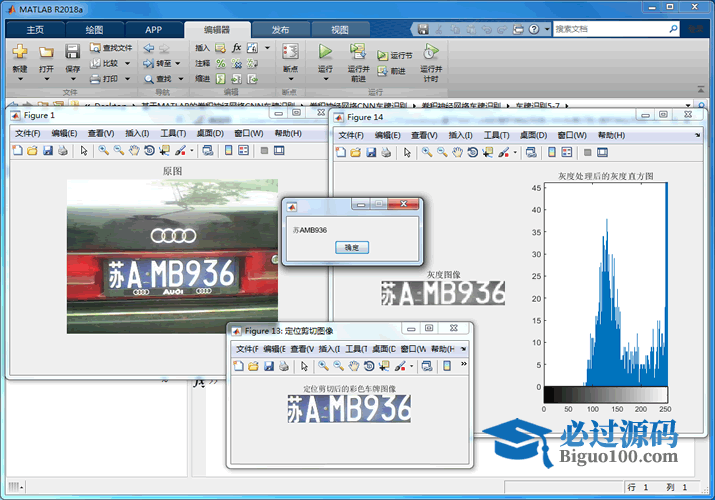Viewport: 715px width, 500px height.
Task: Open 桌面(D) menu in Figure 14
Action: tap(533, 135)
